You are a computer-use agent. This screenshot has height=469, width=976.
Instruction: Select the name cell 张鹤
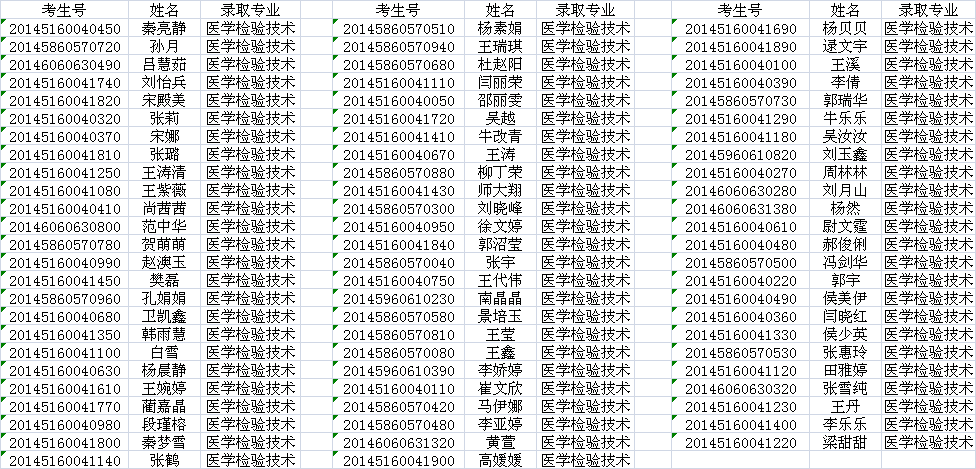165,461
